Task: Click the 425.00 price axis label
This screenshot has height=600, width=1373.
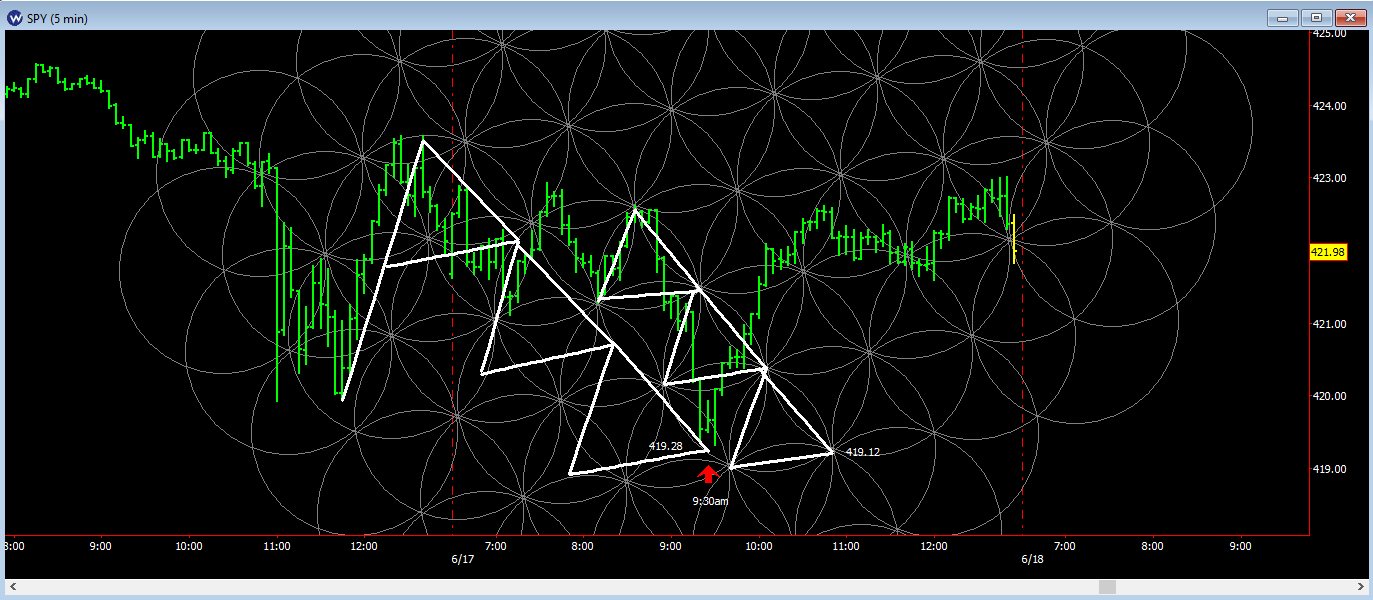Action: [1329, 33]
